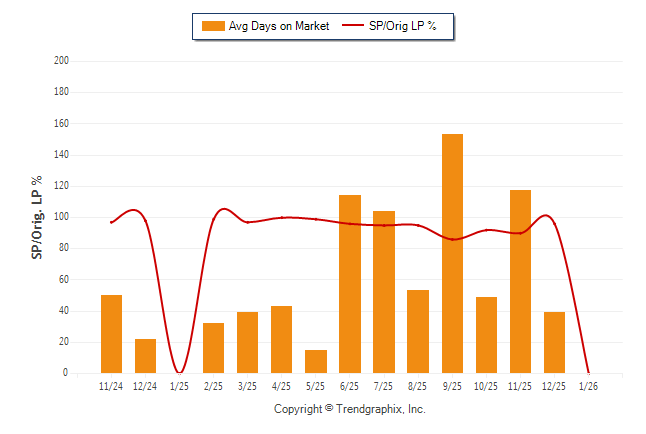Click the 10/25 orange bar

point(486,335)
